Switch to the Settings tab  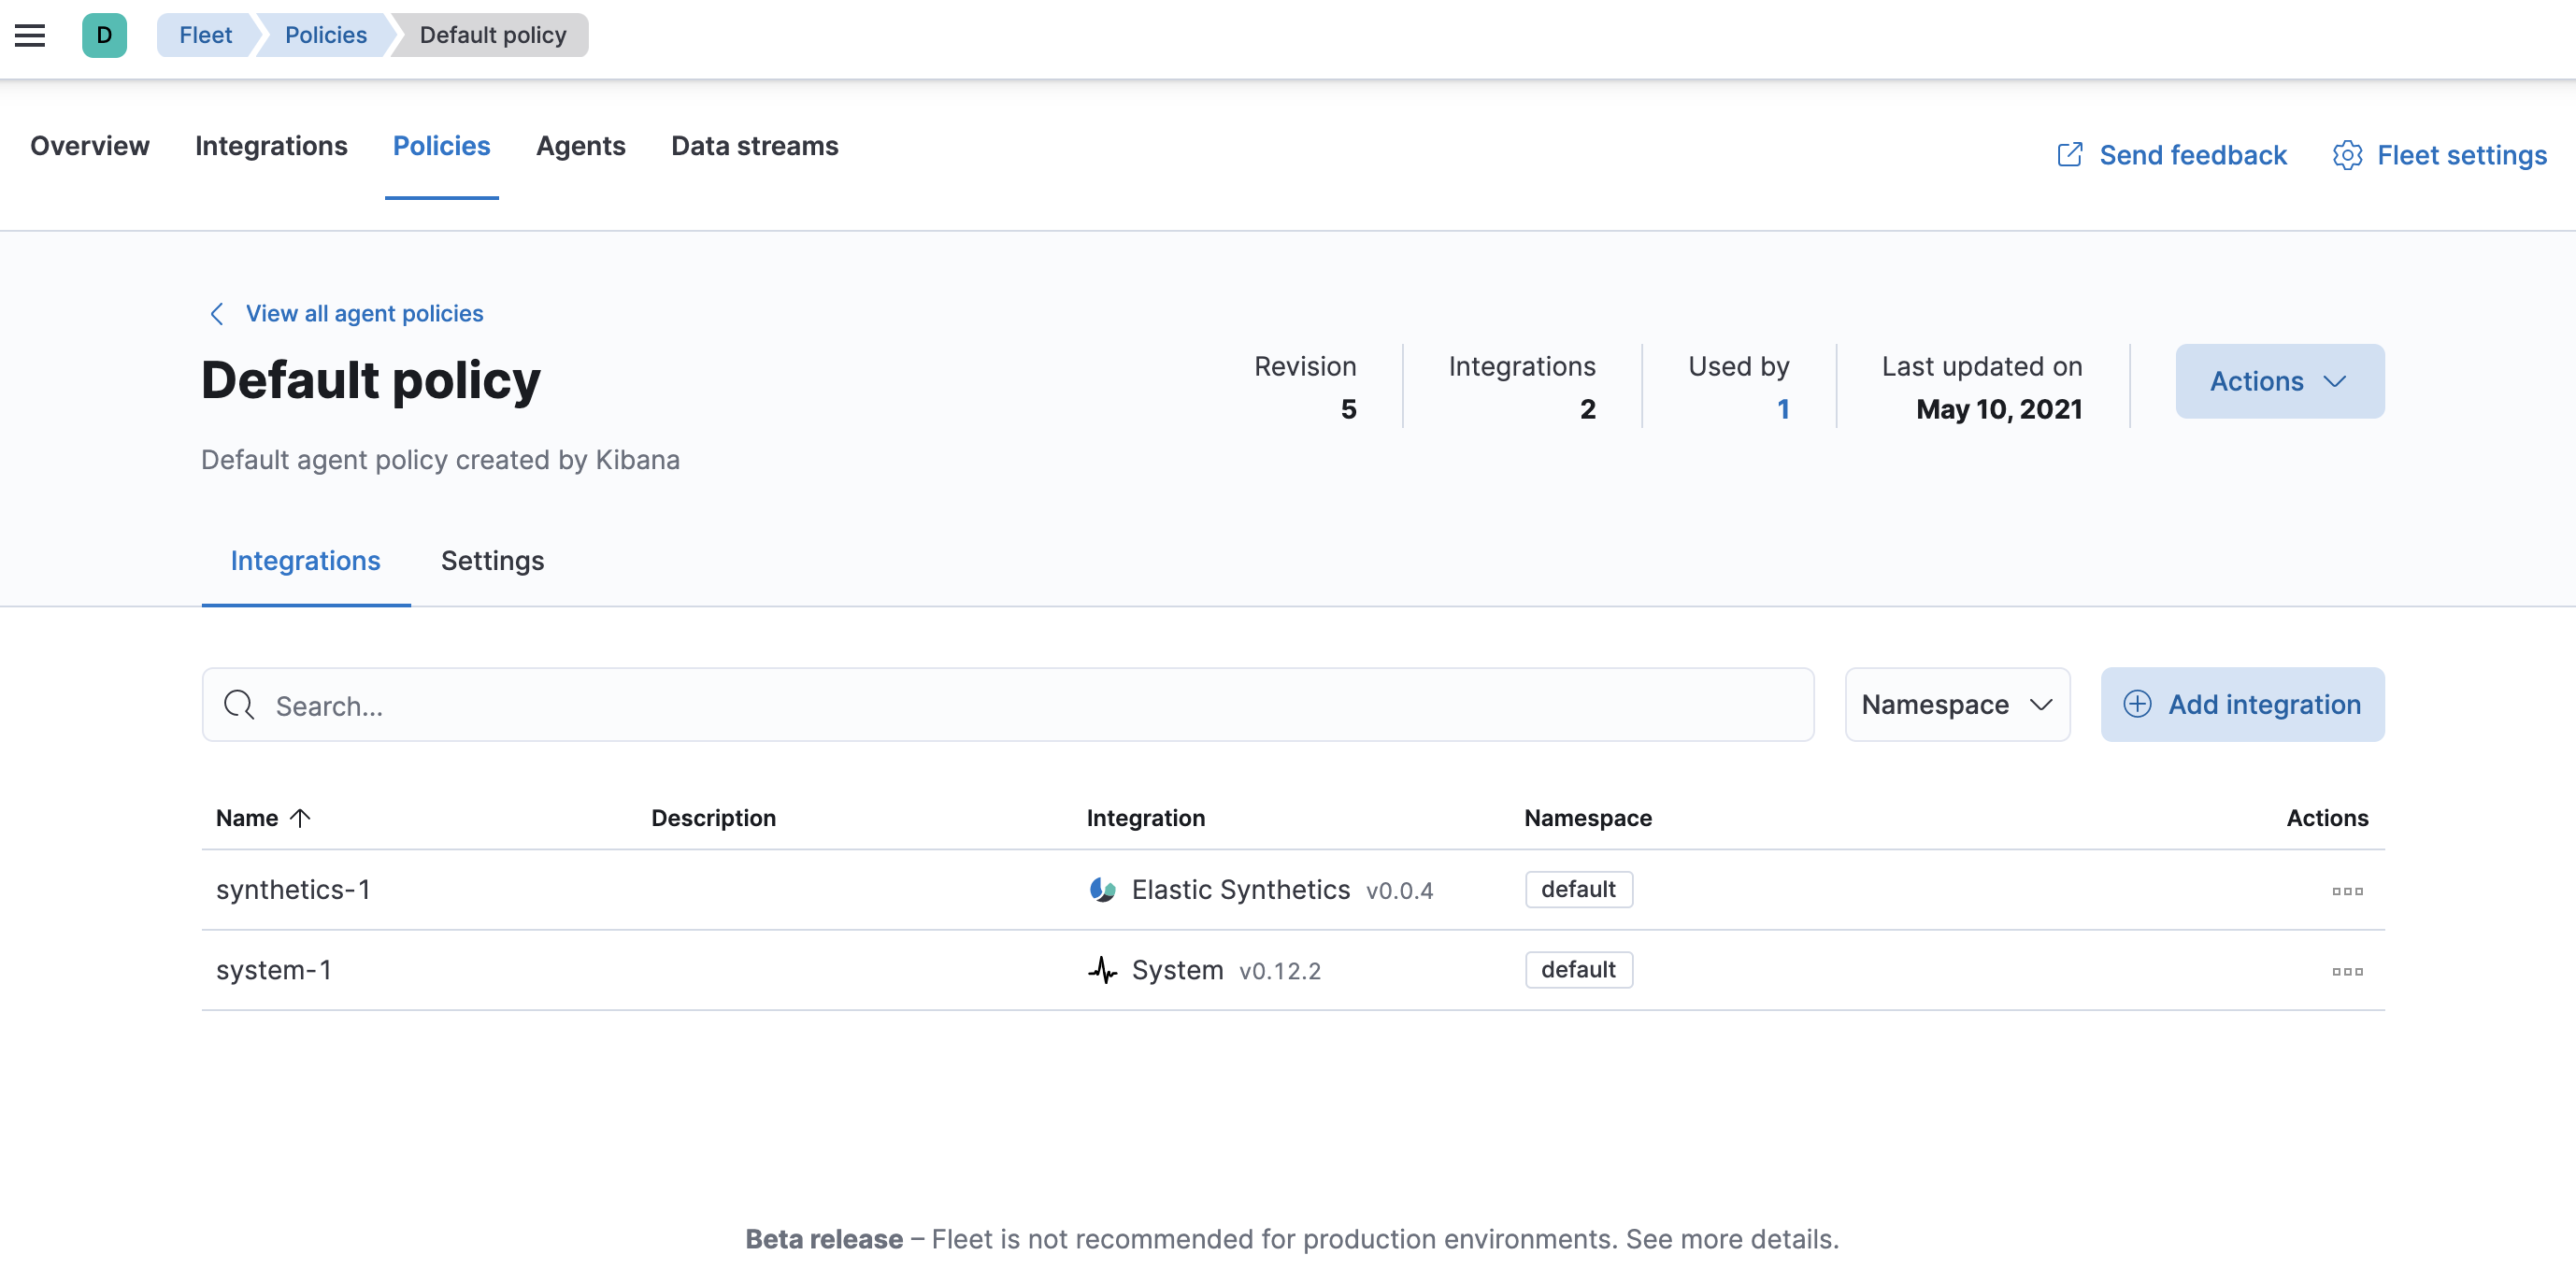click(x=493, y=560)
